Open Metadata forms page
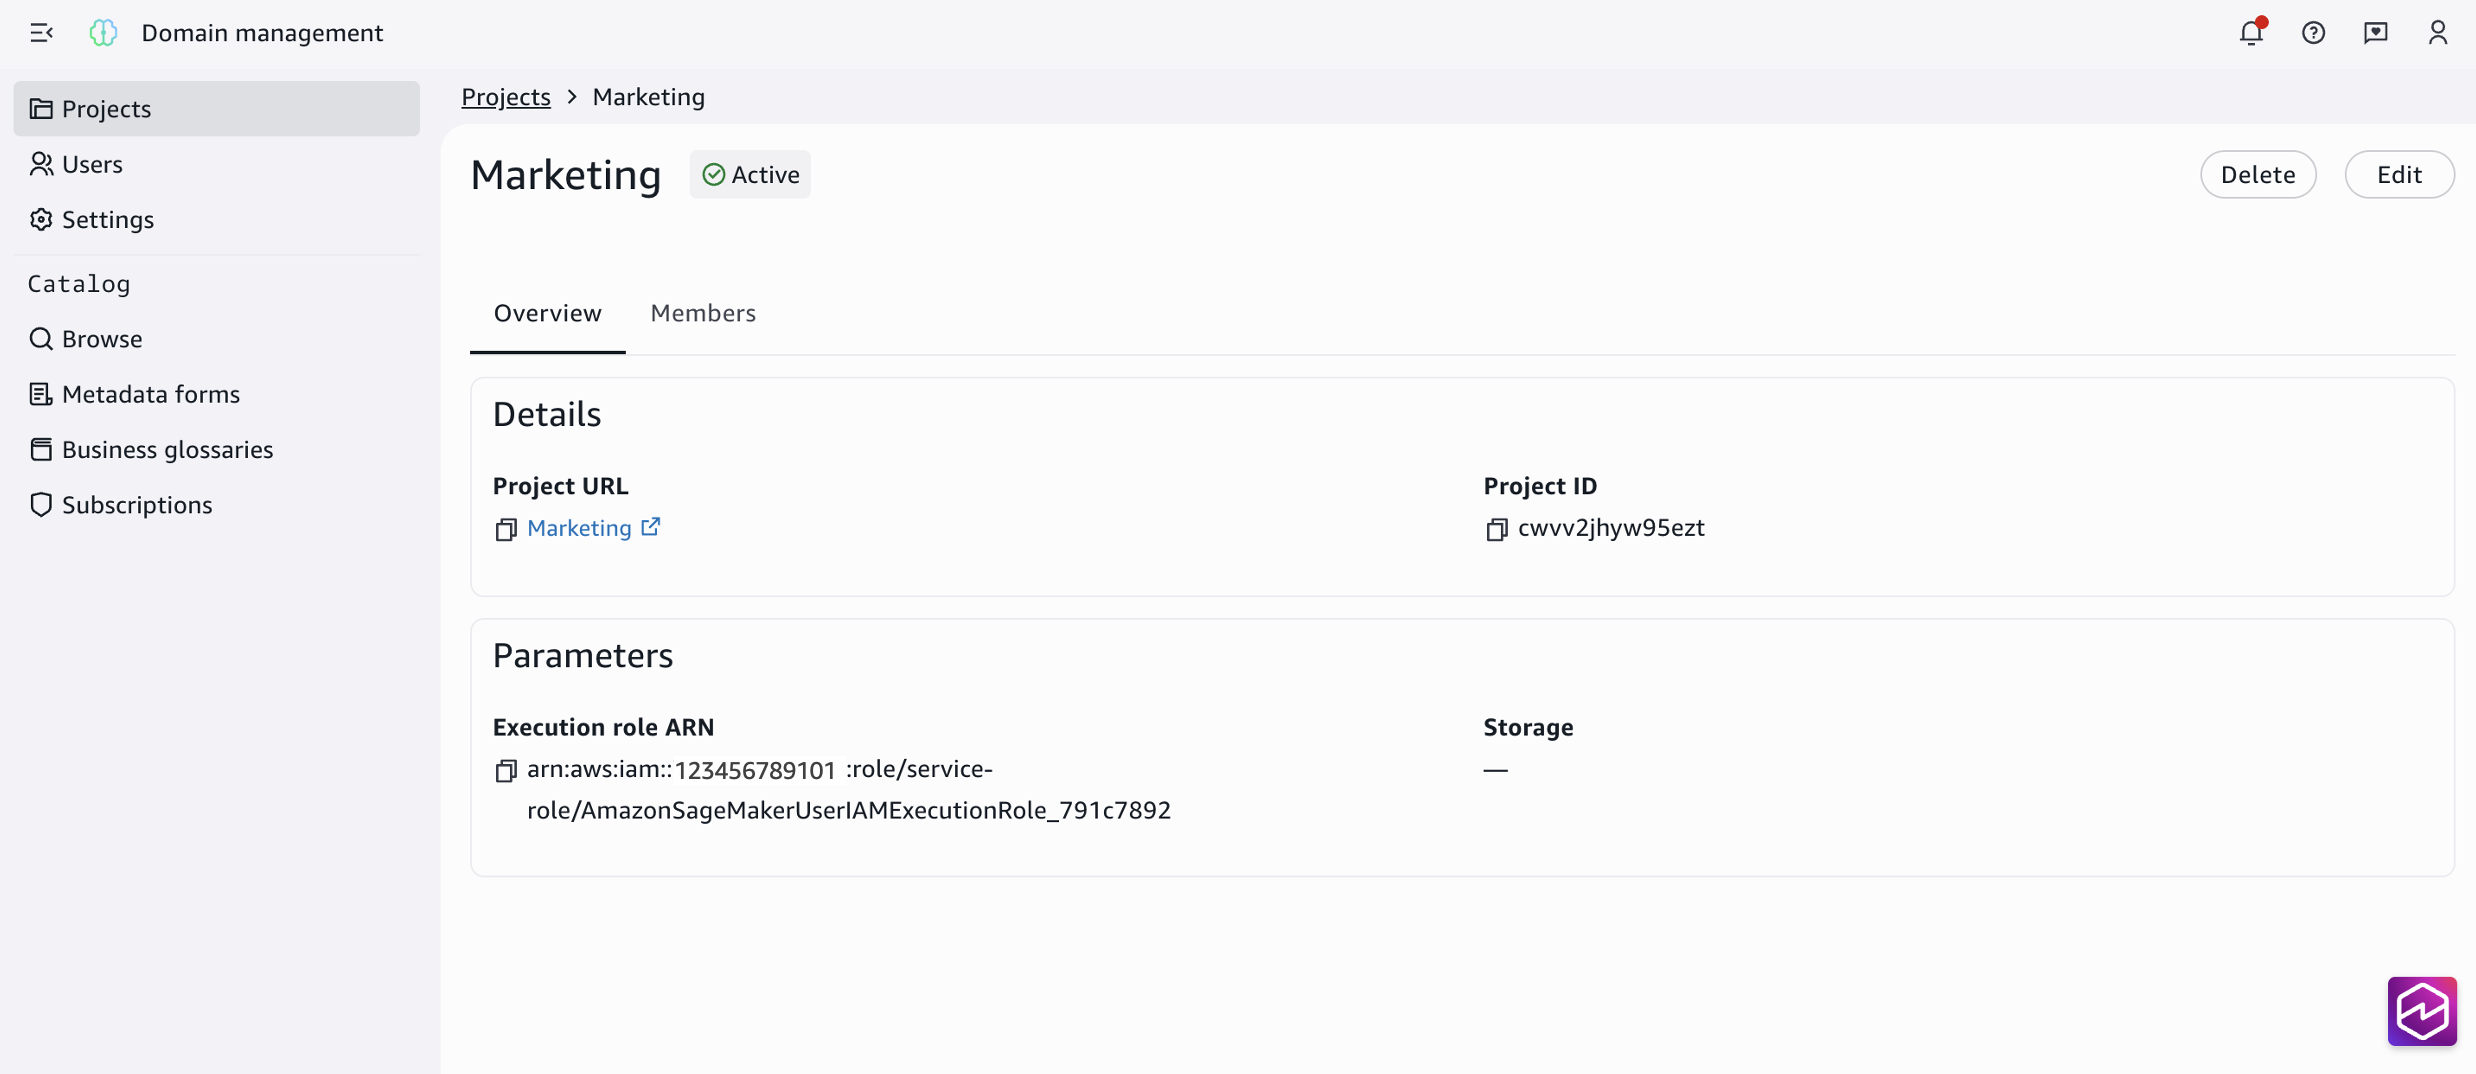 (x=217, y=394)
